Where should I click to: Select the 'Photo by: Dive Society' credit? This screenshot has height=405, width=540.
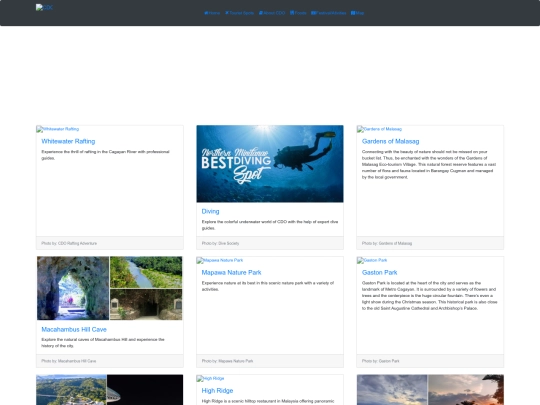[x=220, y=243]
